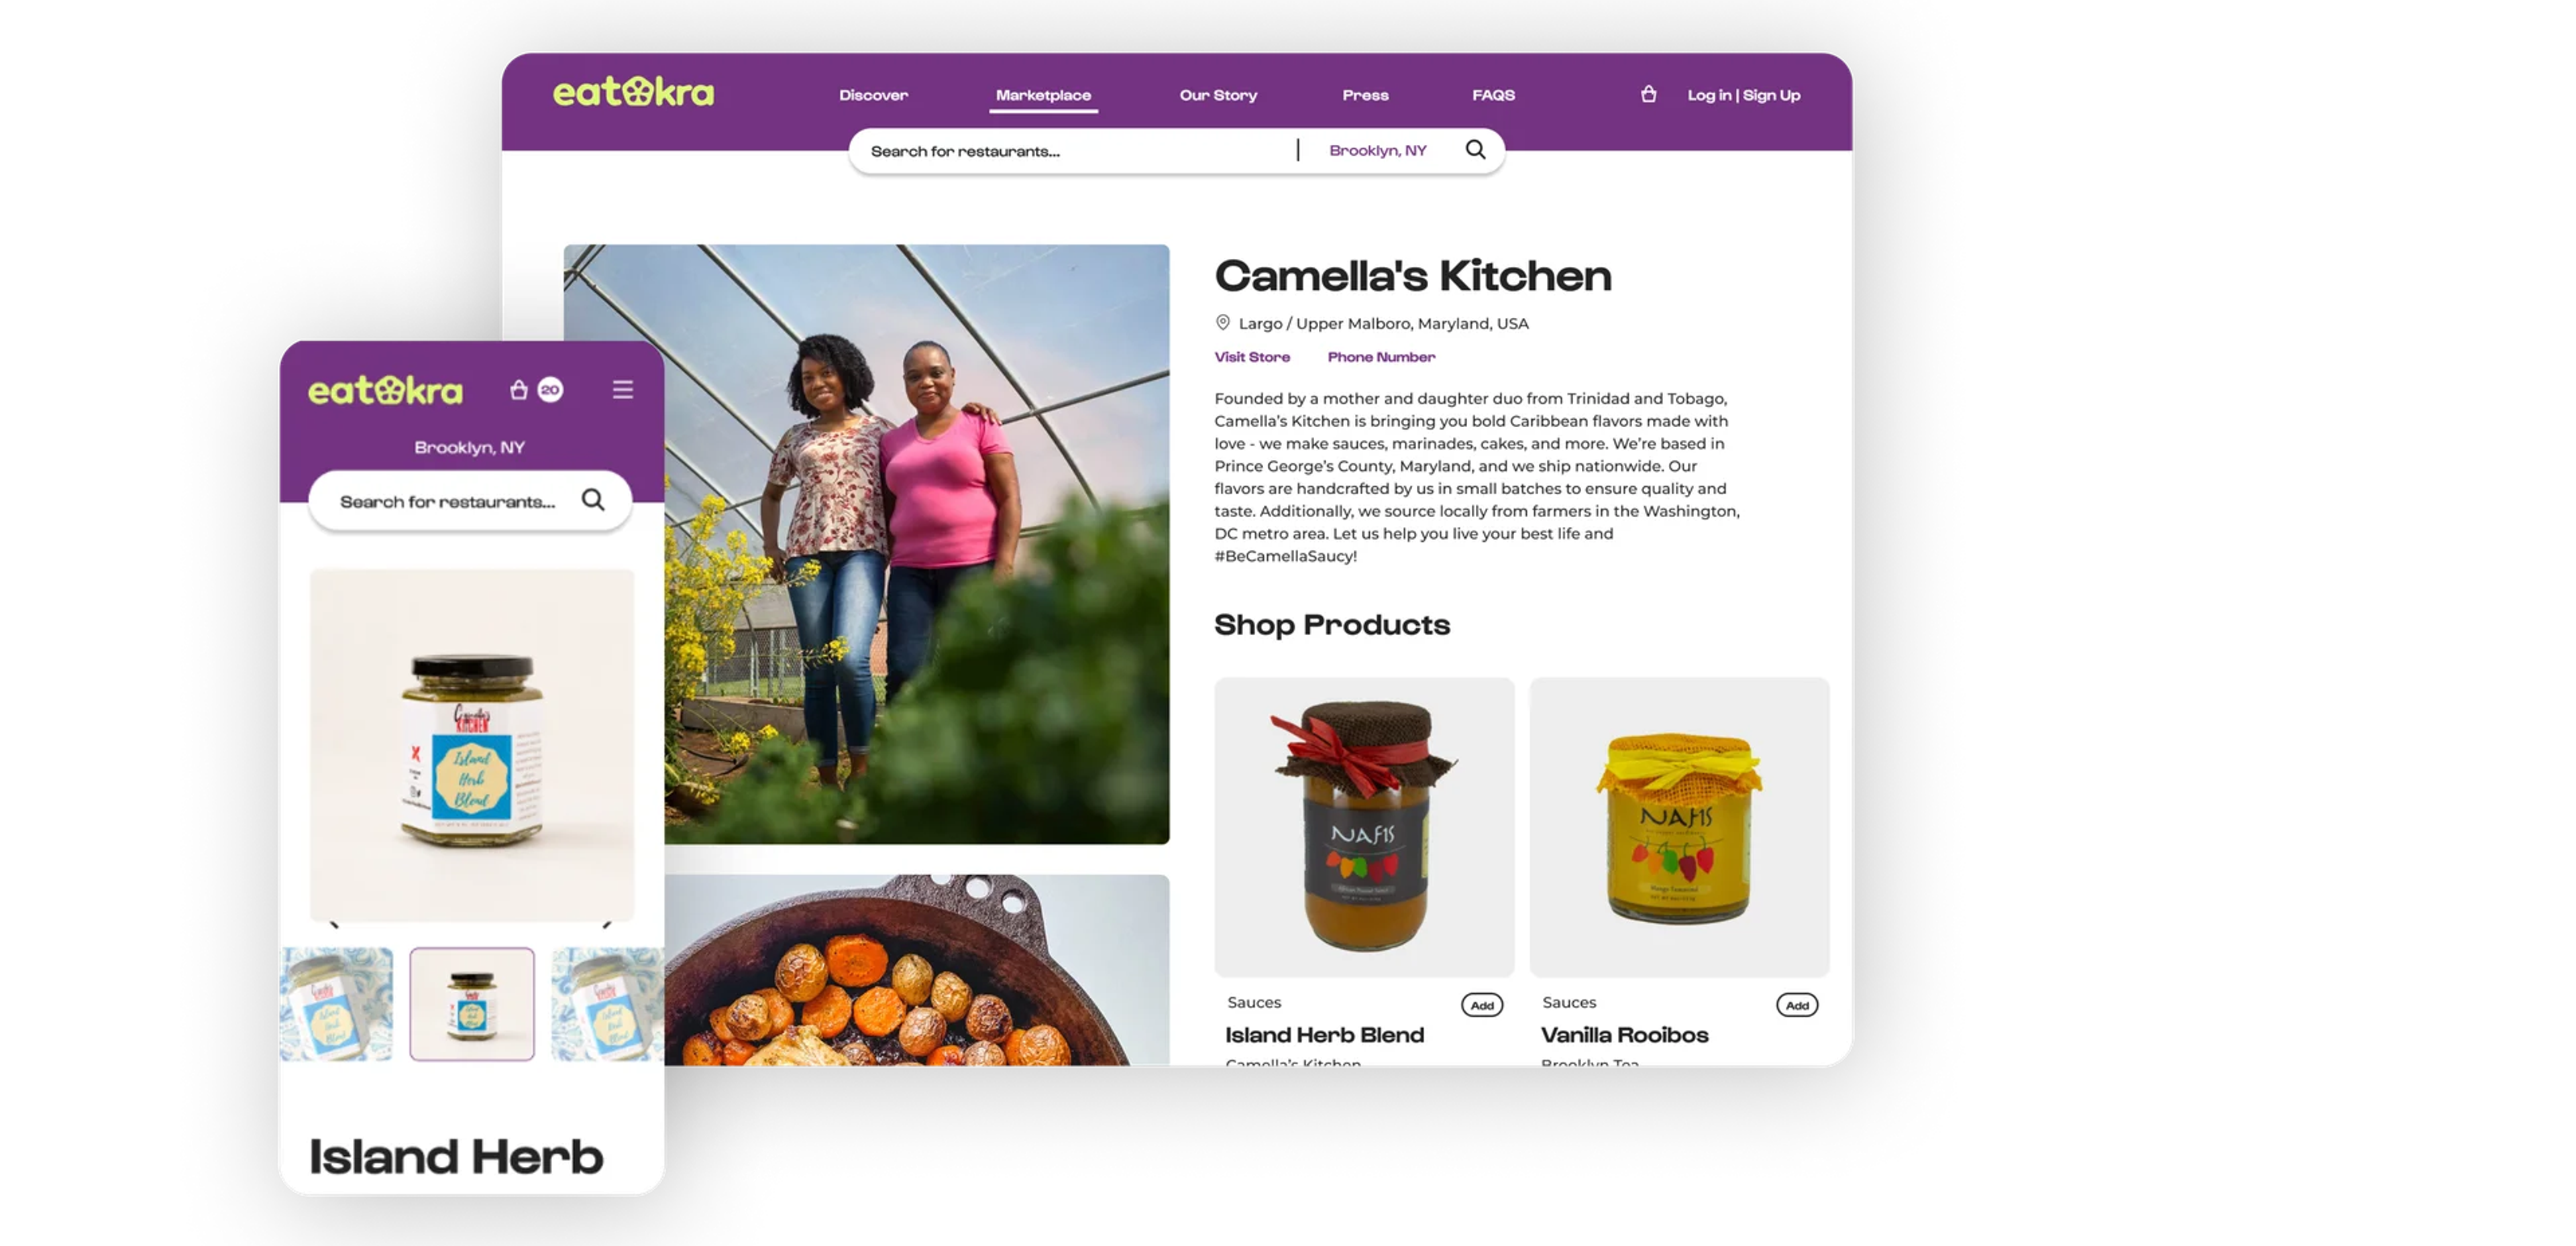
Task: Click the magnifier icon in desktop search bar
Action: point(1475,150)
